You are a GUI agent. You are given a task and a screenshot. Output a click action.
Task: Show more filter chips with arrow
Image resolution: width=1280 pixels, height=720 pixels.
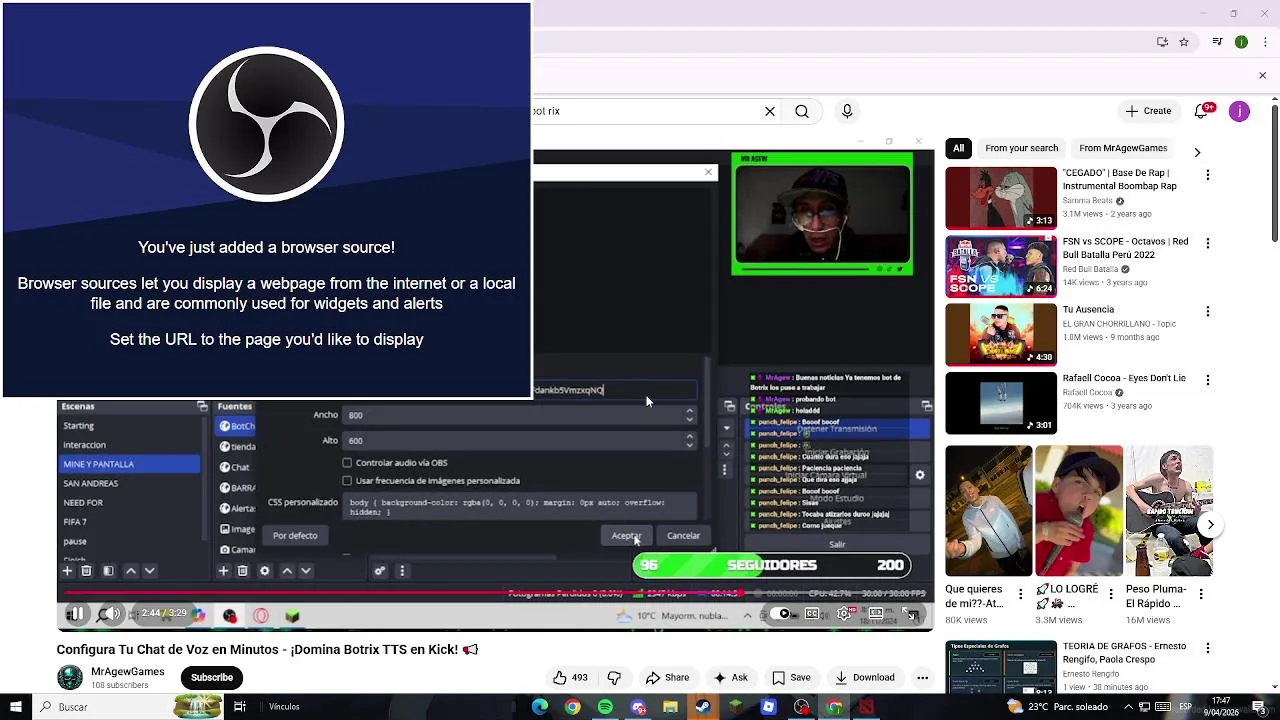click(1197, 152)
